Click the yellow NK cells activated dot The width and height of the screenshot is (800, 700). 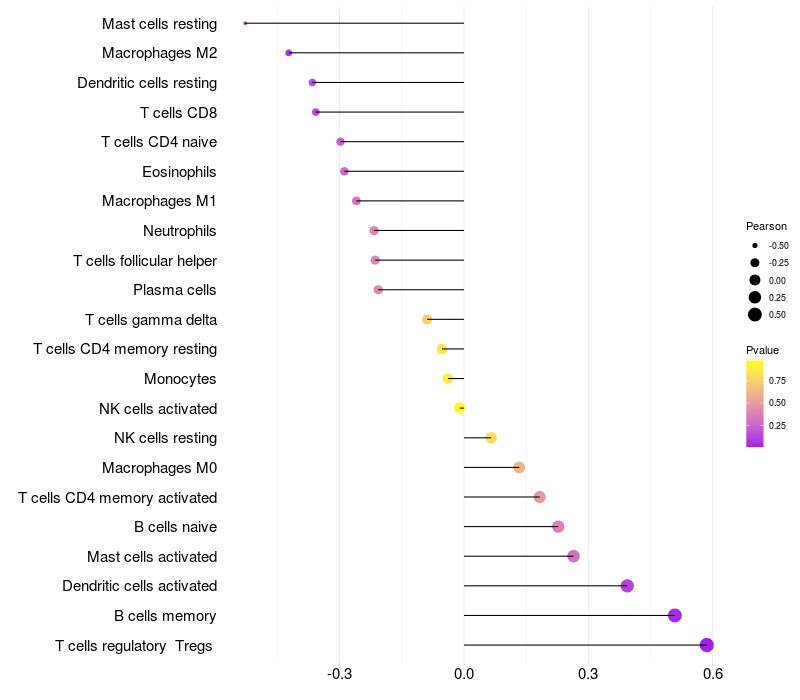click(459, 408)
